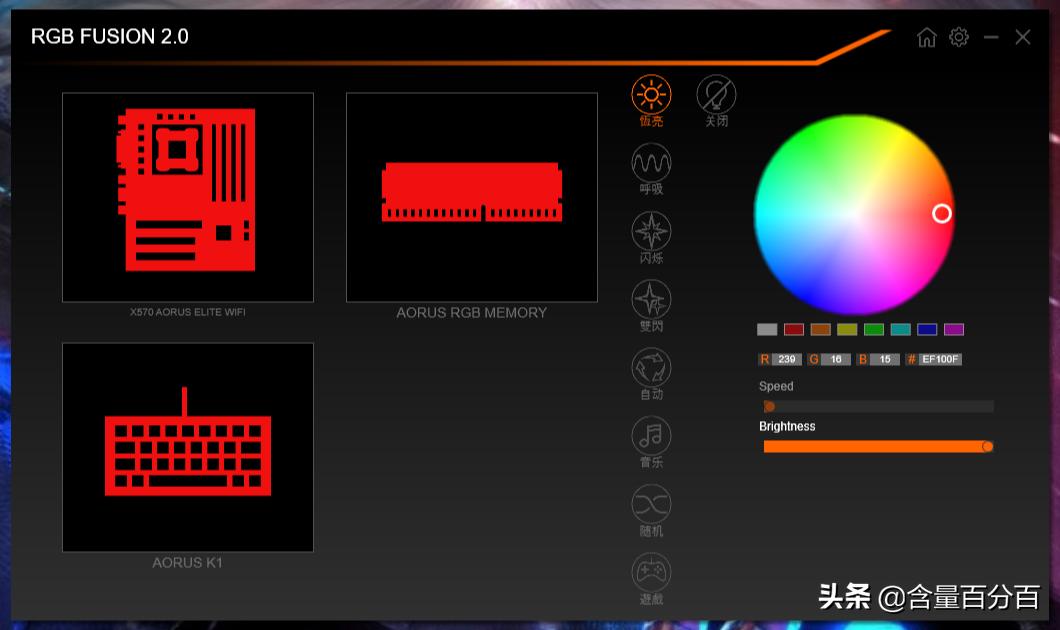Pick the cyan preset color swatch

pyautogui.click(x=900, y=329)
